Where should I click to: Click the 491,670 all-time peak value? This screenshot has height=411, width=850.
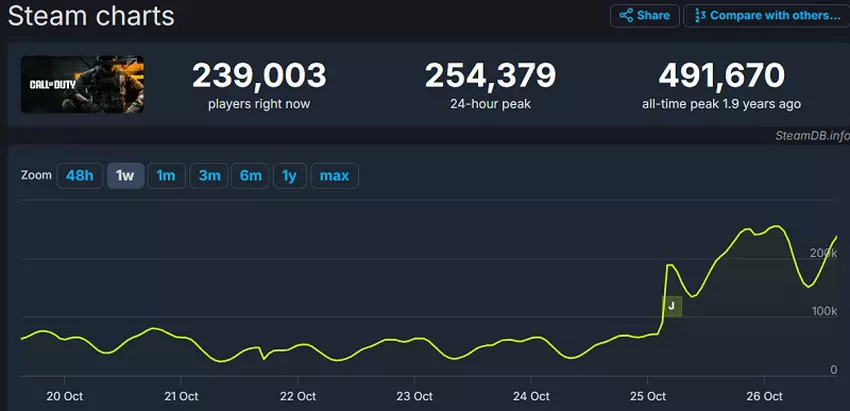click(720, 76)
